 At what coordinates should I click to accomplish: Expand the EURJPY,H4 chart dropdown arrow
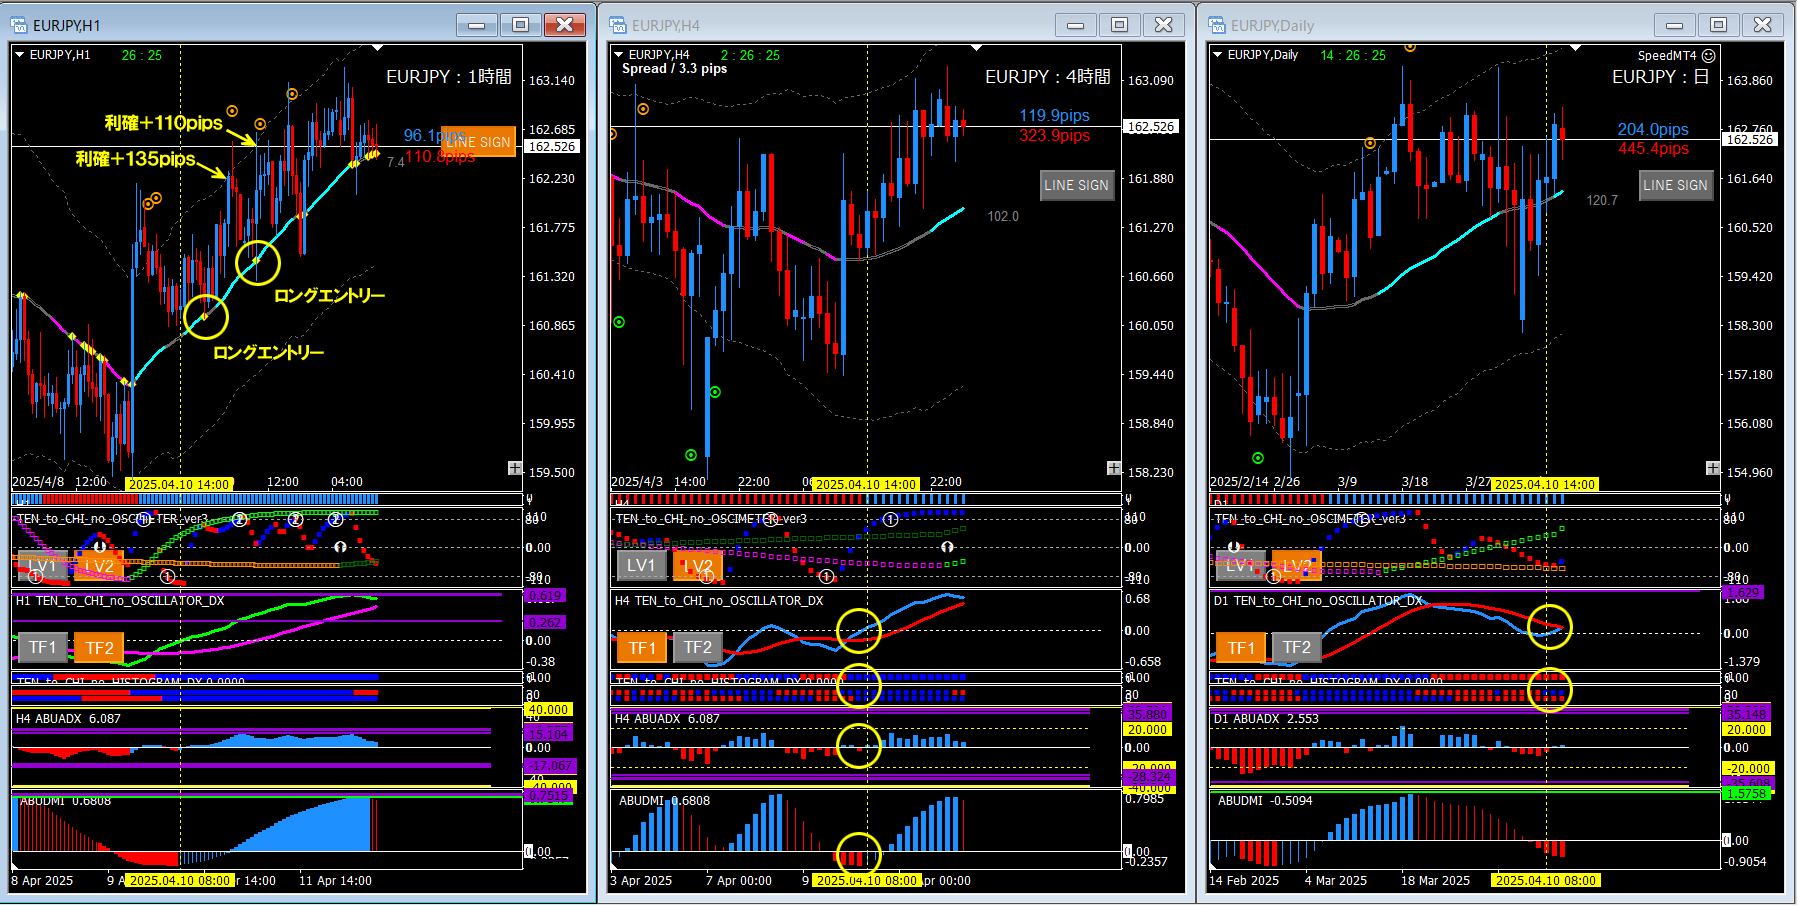[x=619, y=55]
